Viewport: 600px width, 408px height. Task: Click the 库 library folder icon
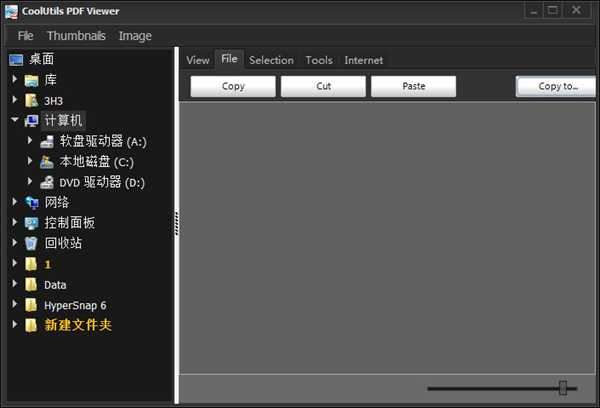(x=31, y=80)
